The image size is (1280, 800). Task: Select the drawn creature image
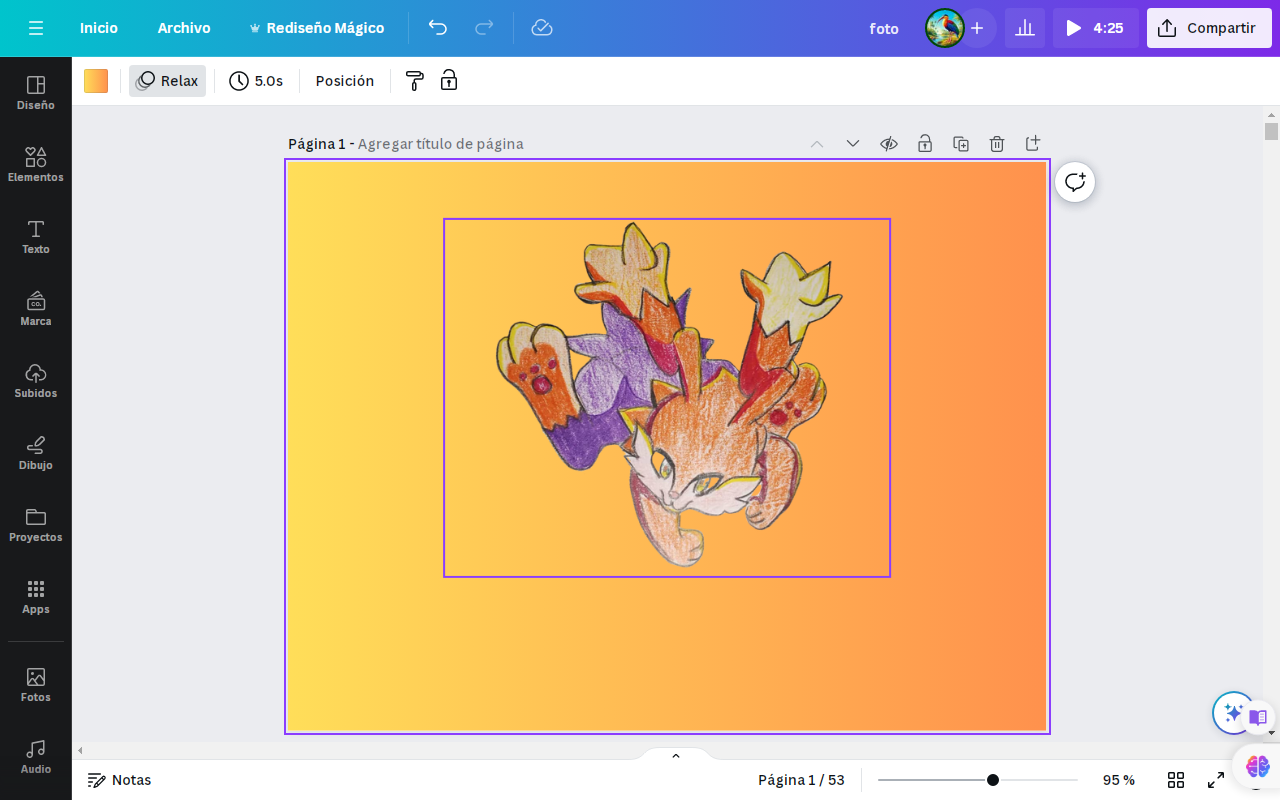tap(667, 398)
